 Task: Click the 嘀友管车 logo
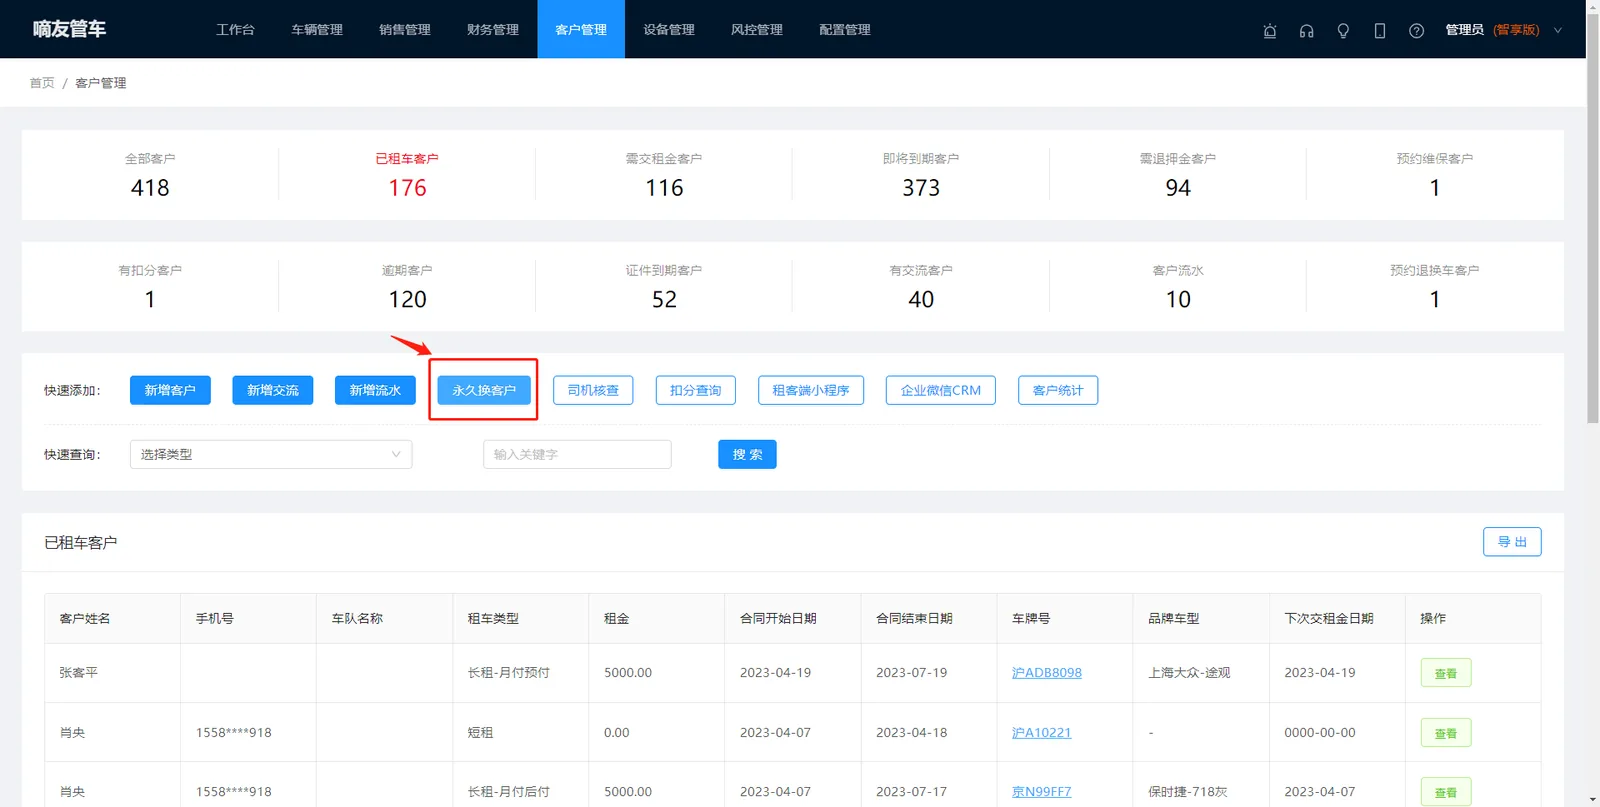pyautogui.click(x=69, y=29)
